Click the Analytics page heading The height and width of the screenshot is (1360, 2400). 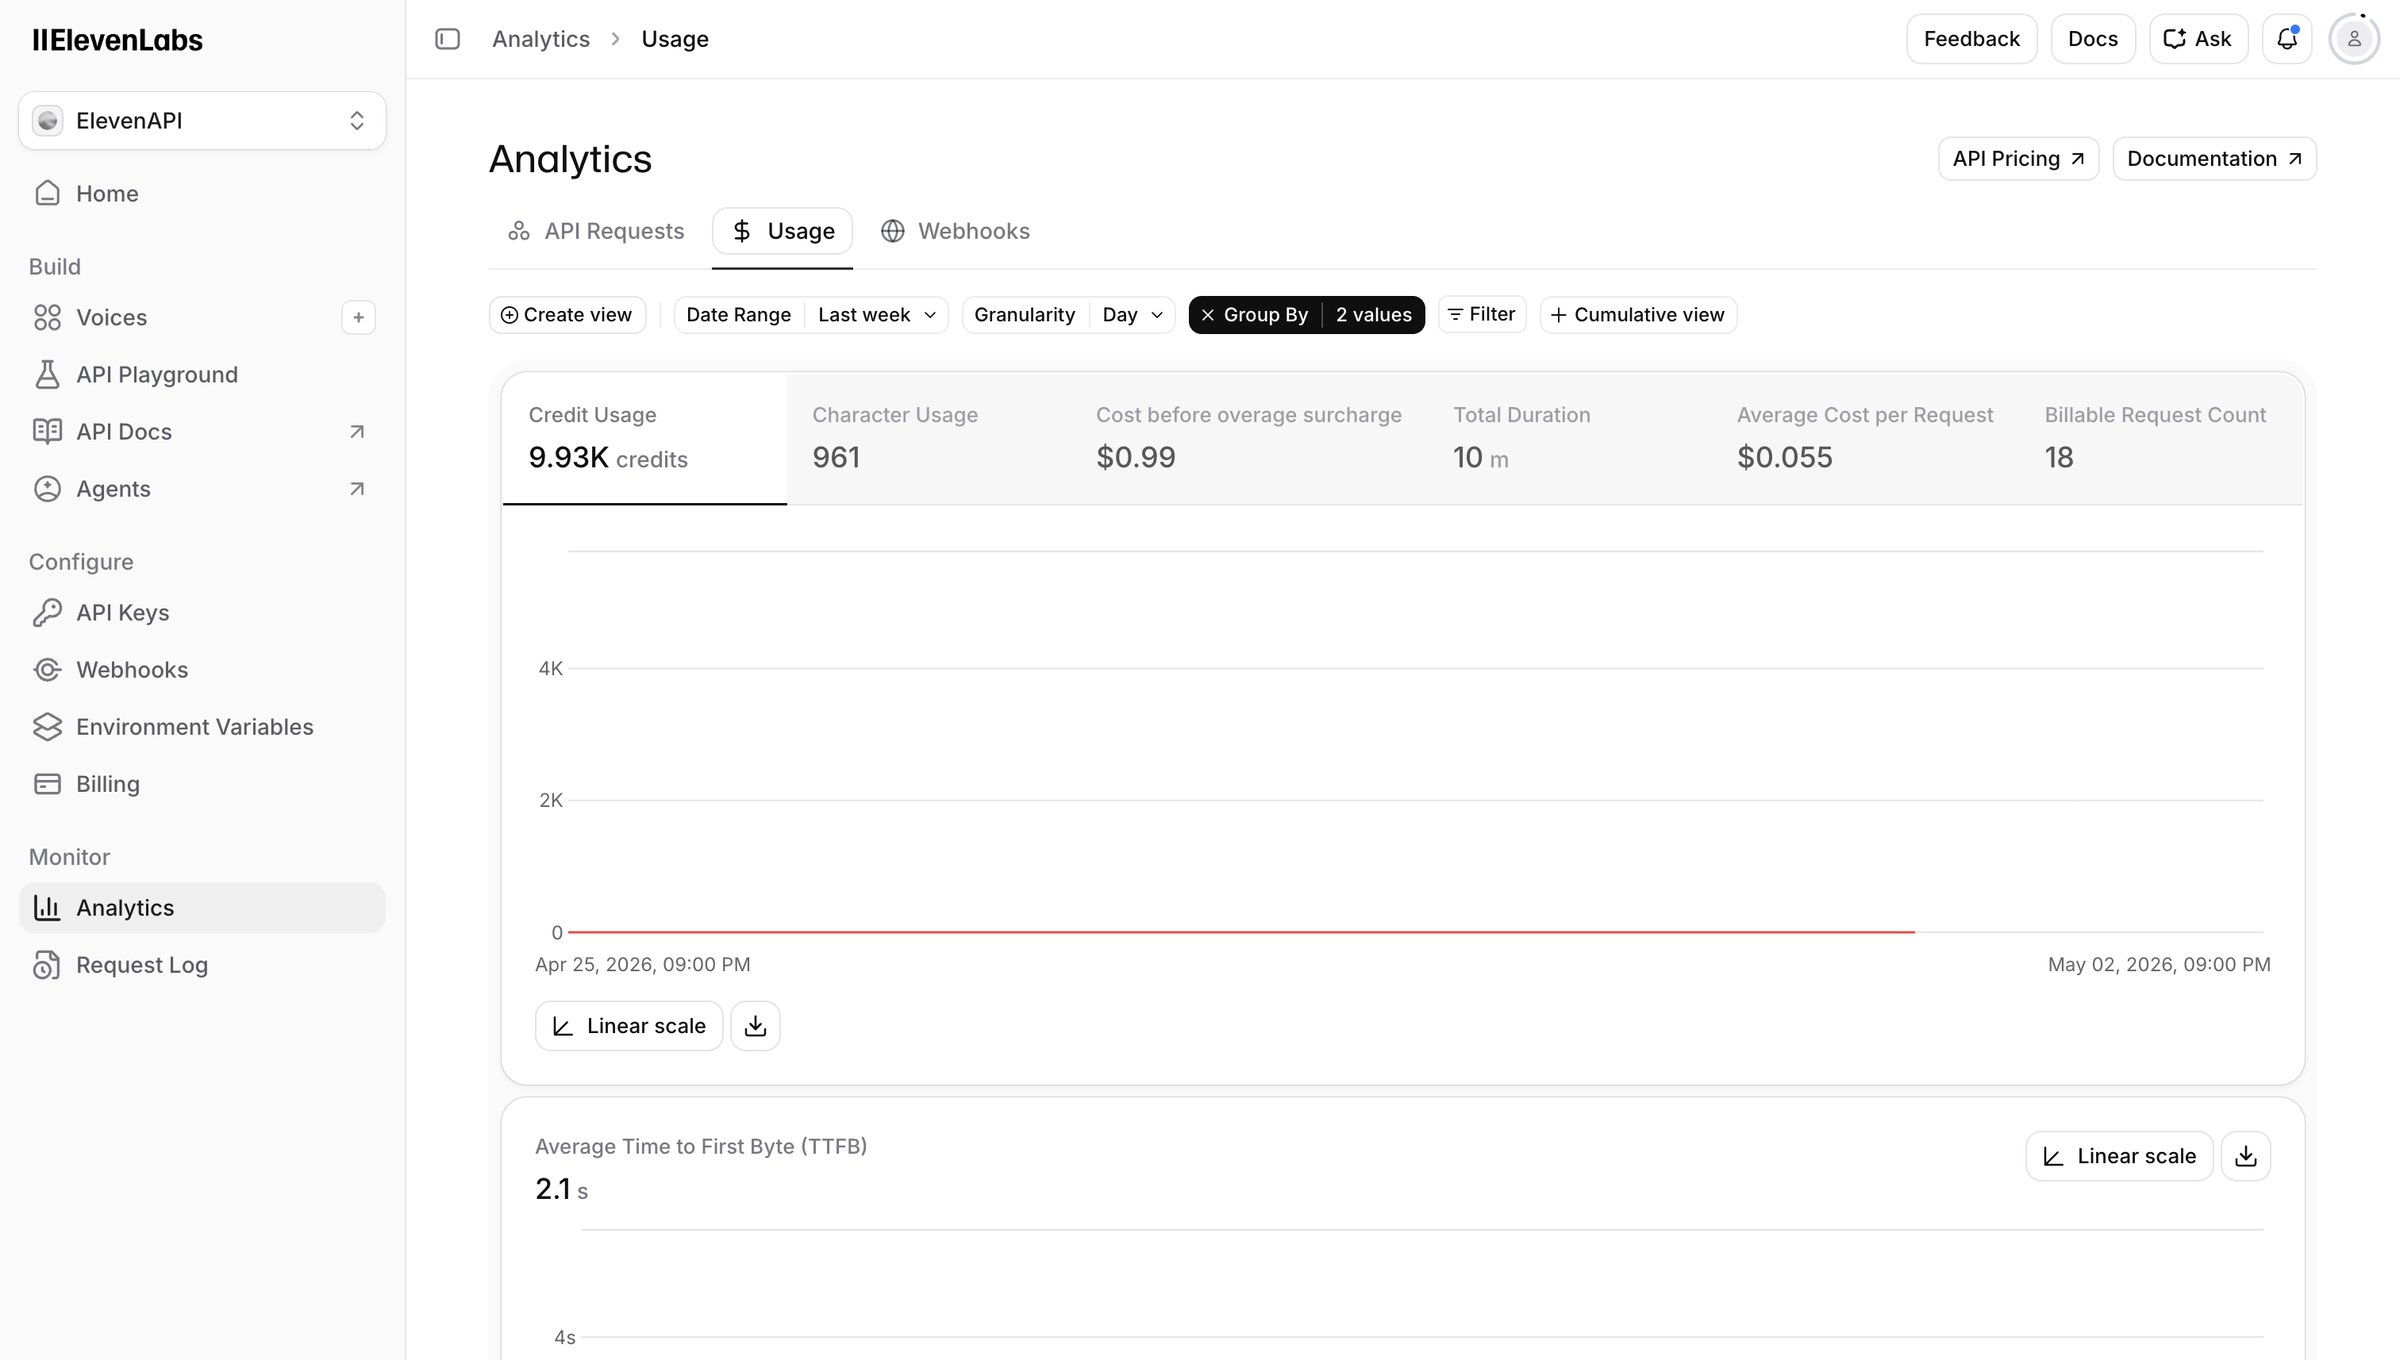pos(570,160)
